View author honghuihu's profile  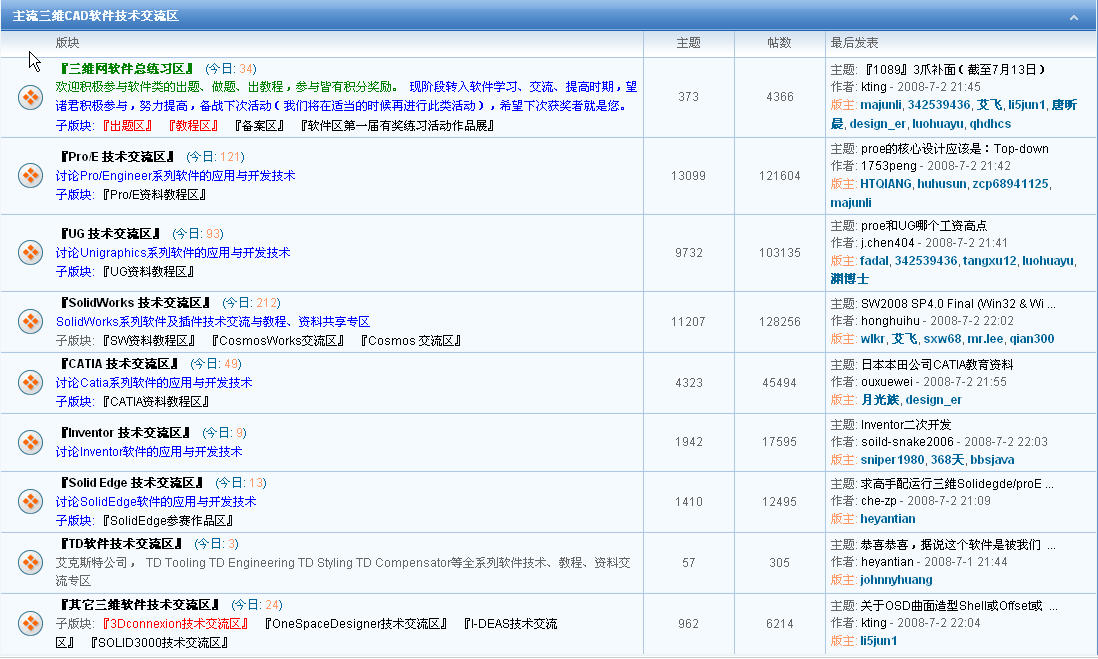(890, 321)
